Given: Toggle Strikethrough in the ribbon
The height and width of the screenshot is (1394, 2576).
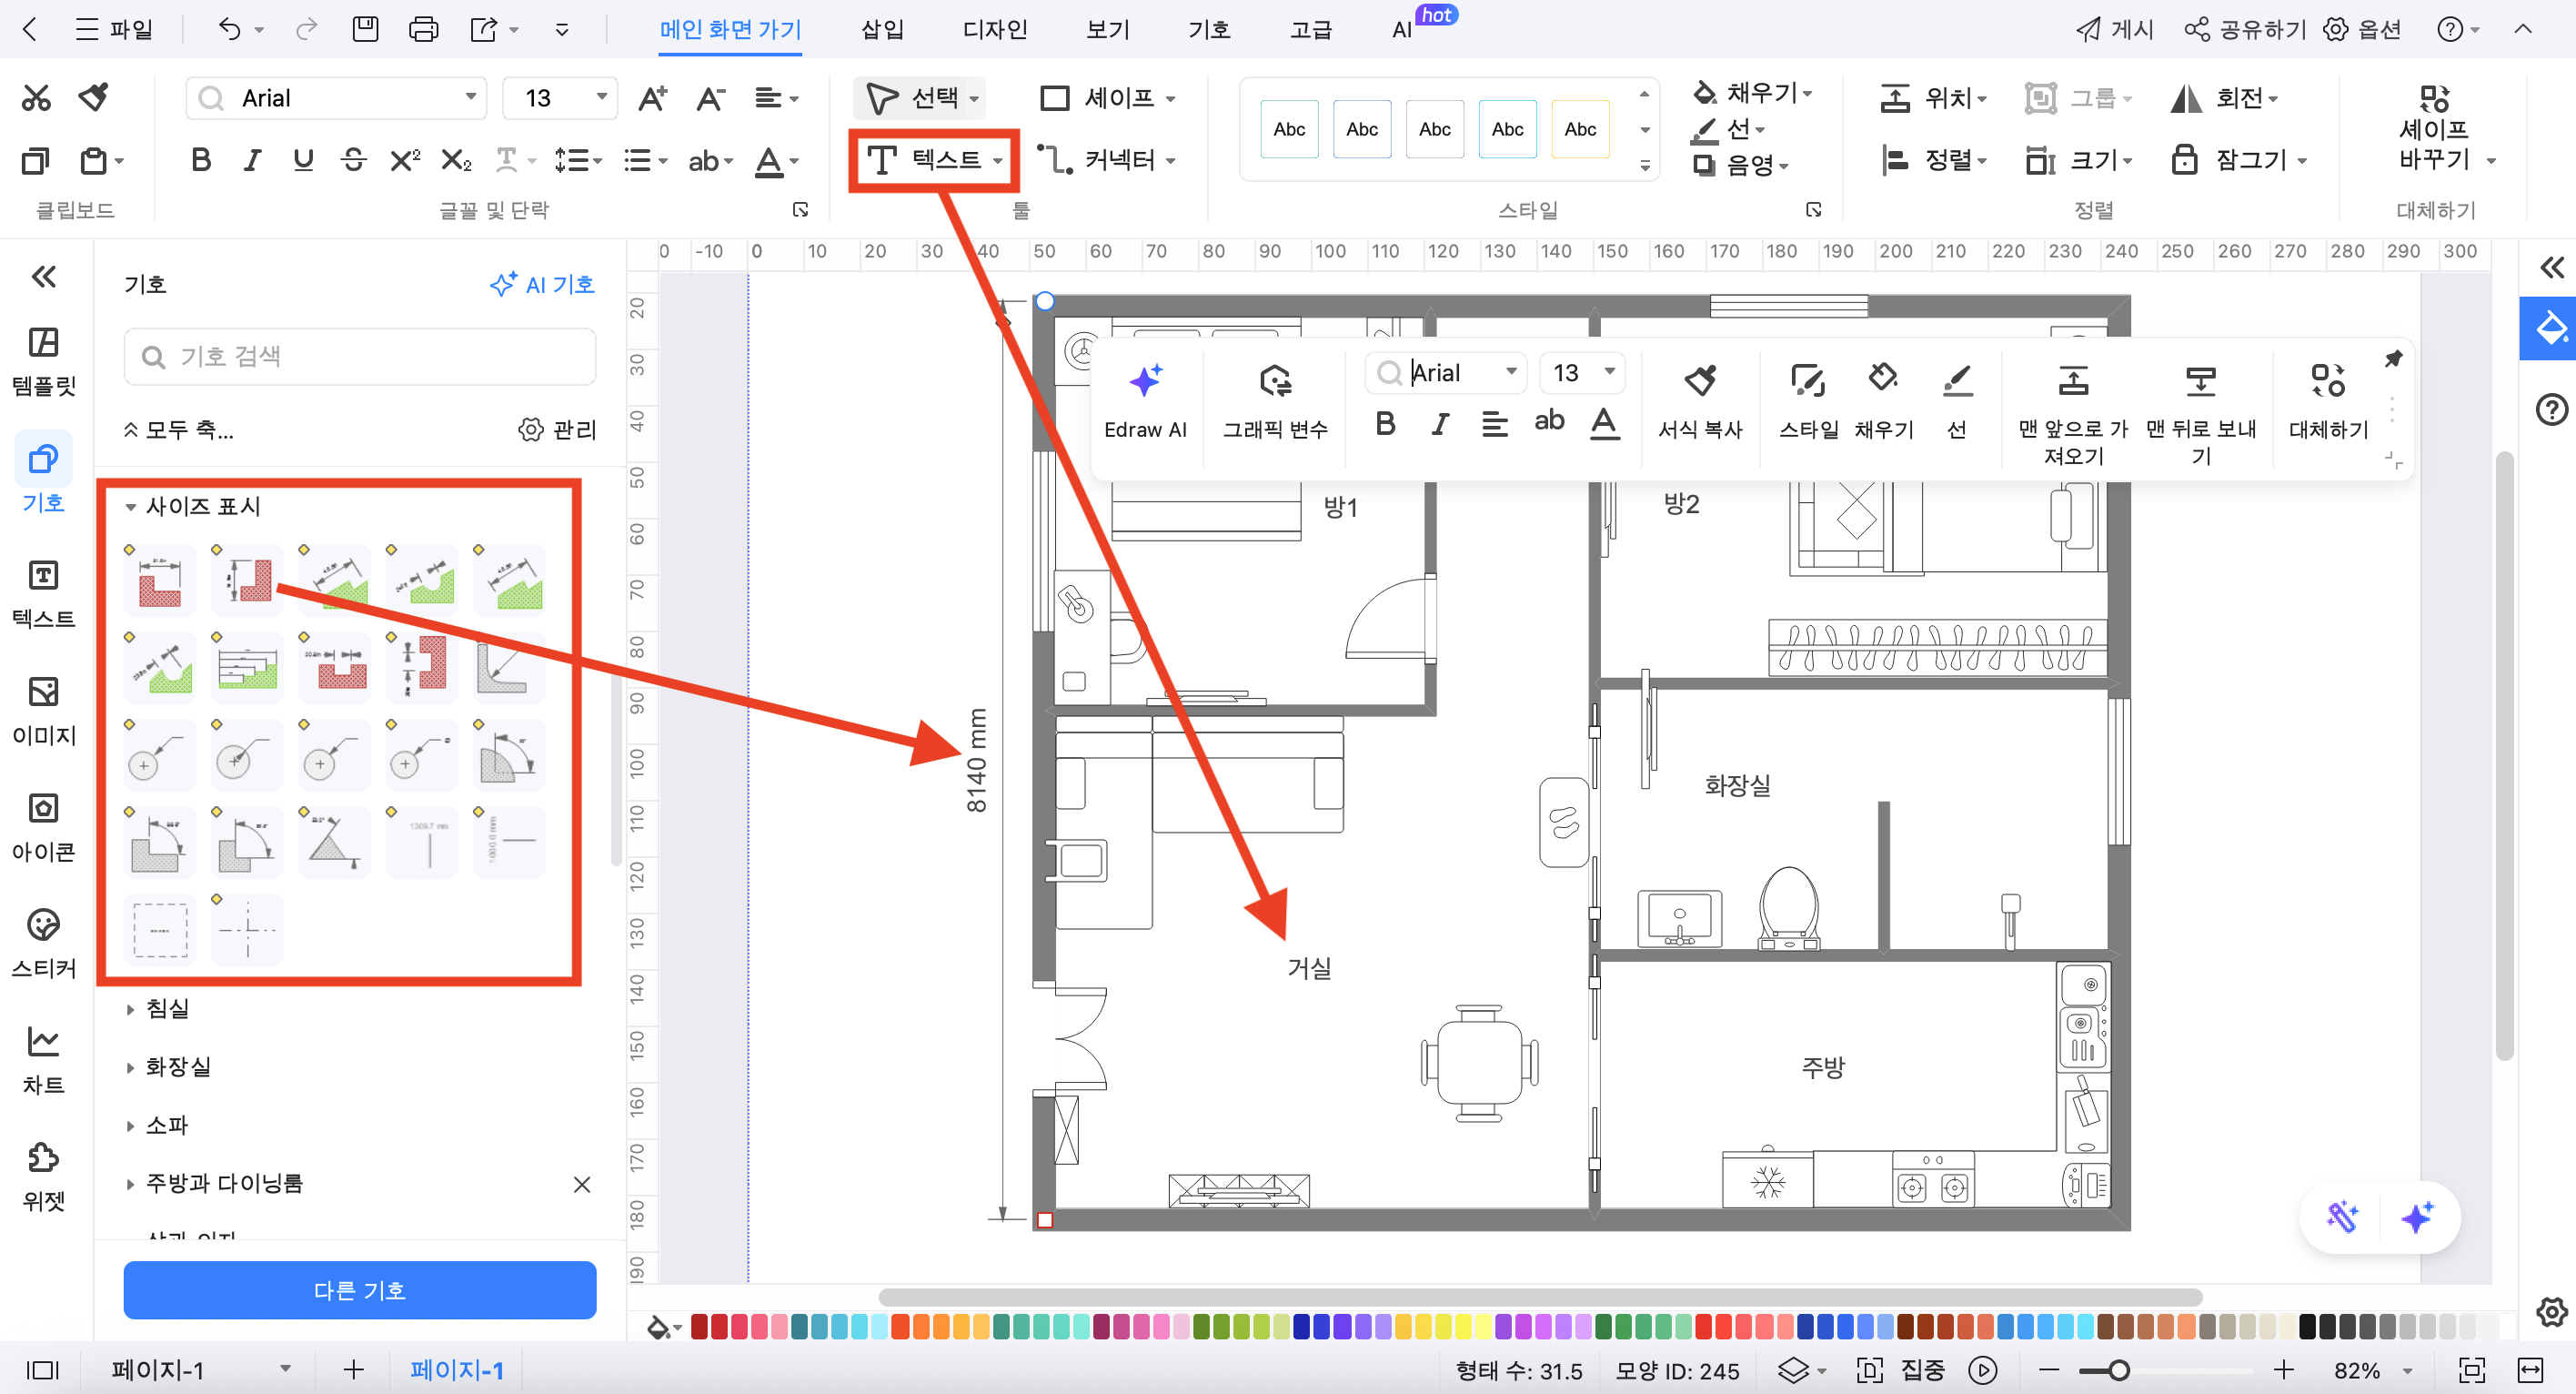Looking at the screenshot, I should (x=353, y=160).
